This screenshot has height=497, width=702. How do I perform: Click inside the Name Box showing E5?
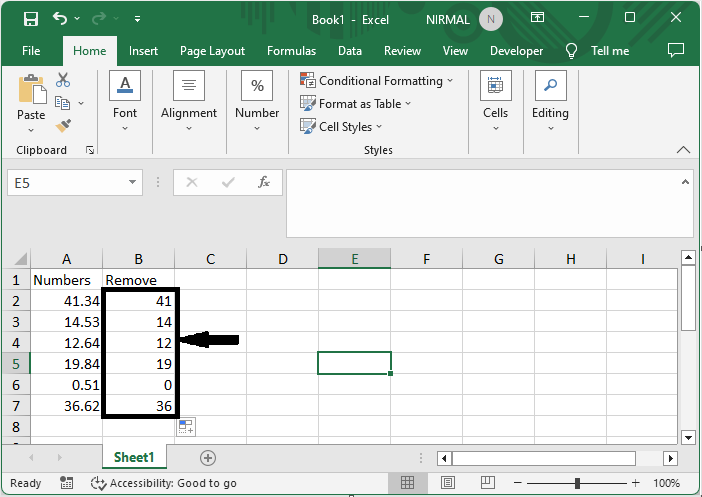click(66, 183)
